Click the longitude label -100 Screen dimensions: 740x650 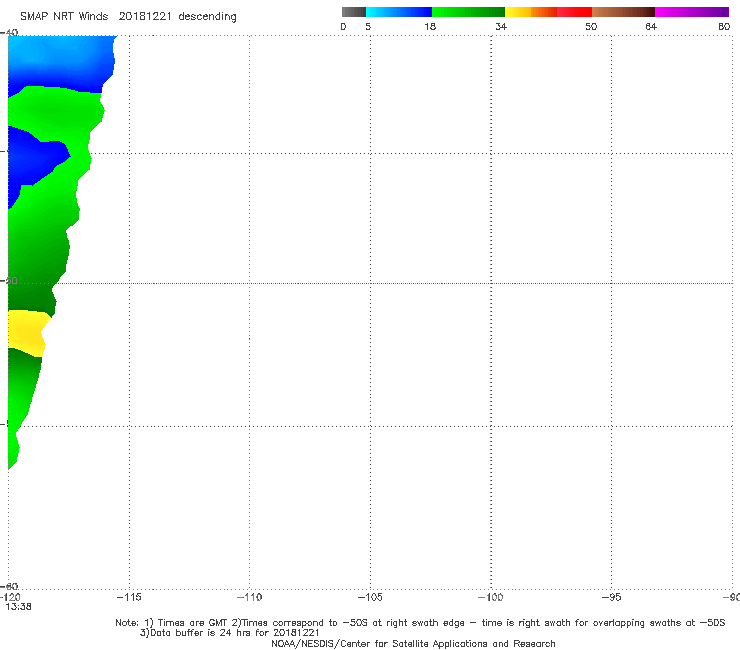click(x=490, y=597)
